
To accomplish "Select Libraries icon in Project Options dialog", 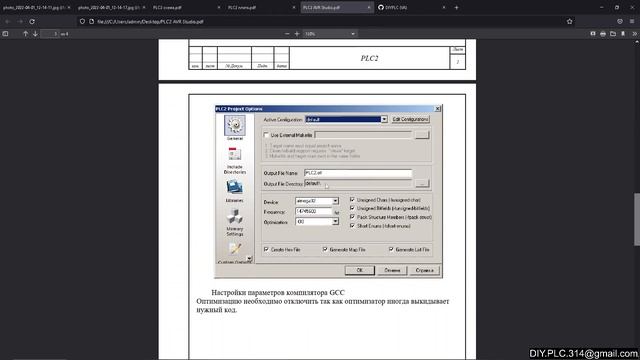I will tap(235, 191).
